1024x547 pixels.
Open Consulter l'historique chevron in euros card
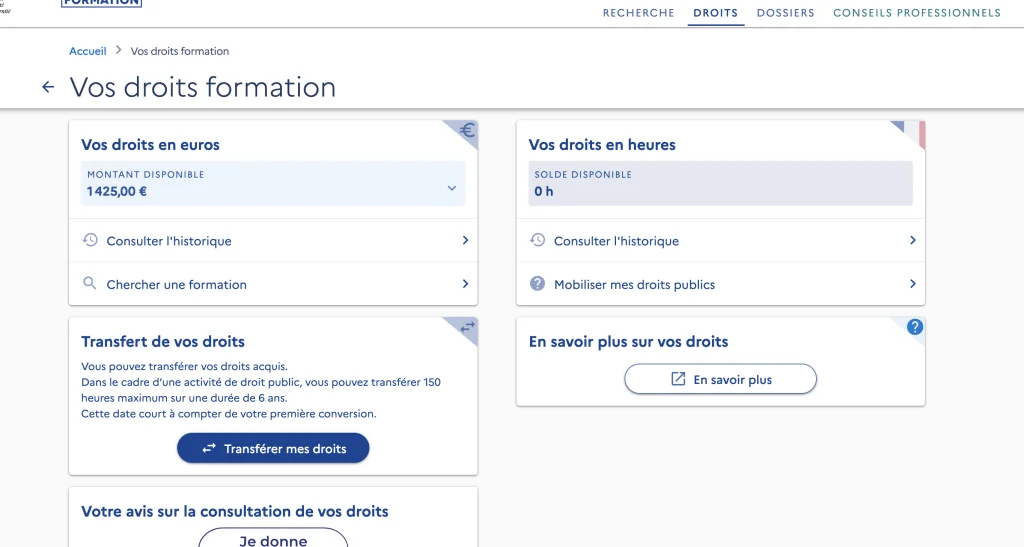coord(465,241)
